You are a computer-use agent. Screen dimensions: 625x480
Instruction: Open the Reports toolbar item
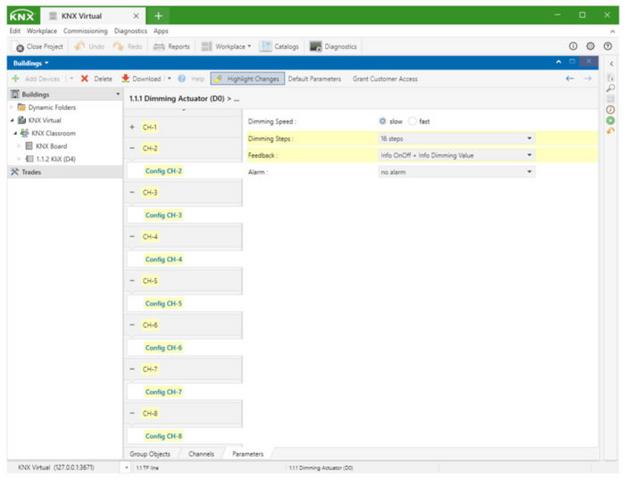[172, 47]
